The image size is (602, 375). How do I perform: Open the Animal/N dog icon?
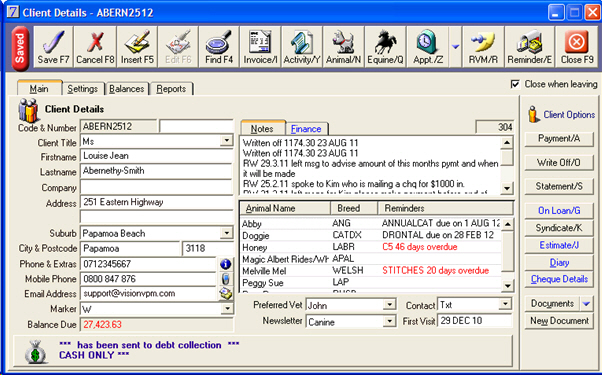click(343, 47)
